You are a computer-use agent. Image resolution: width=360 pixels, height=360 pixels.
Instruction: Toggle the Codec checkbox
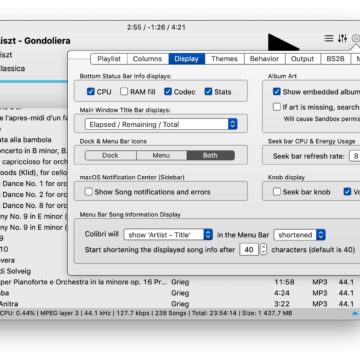click(168, 91)
